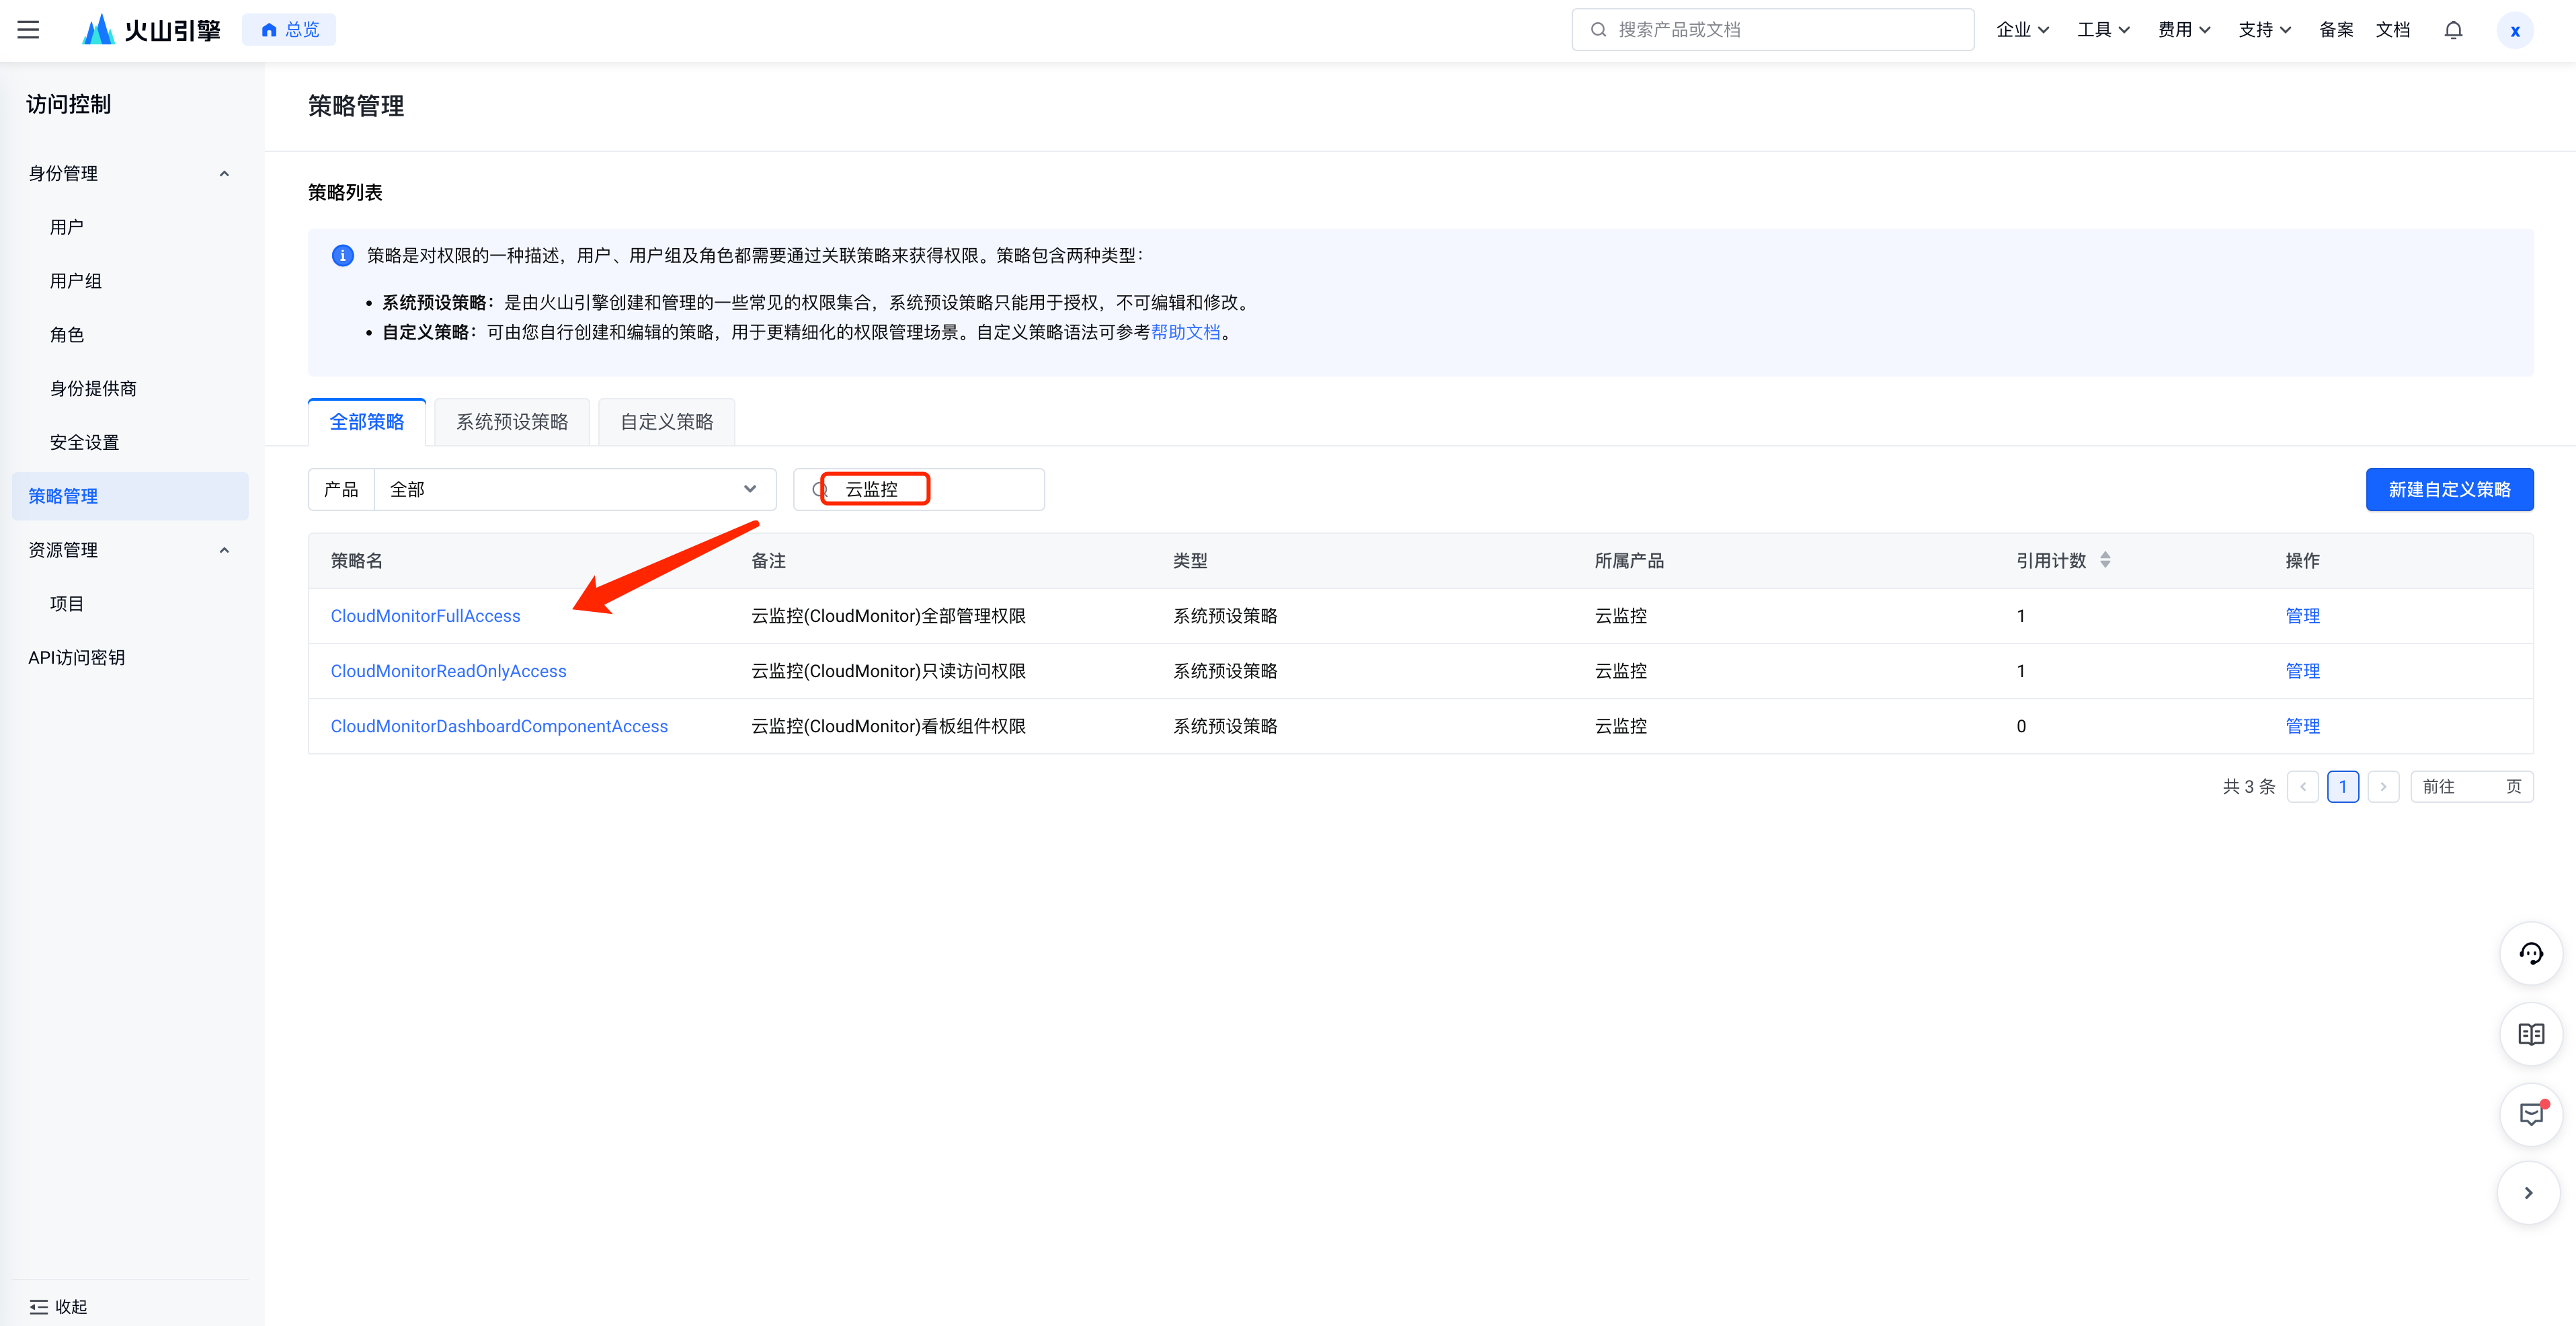Click the info icon in notice
Image resolution: width=2576 pixels, height=1326 pixels.
point(342,256)
